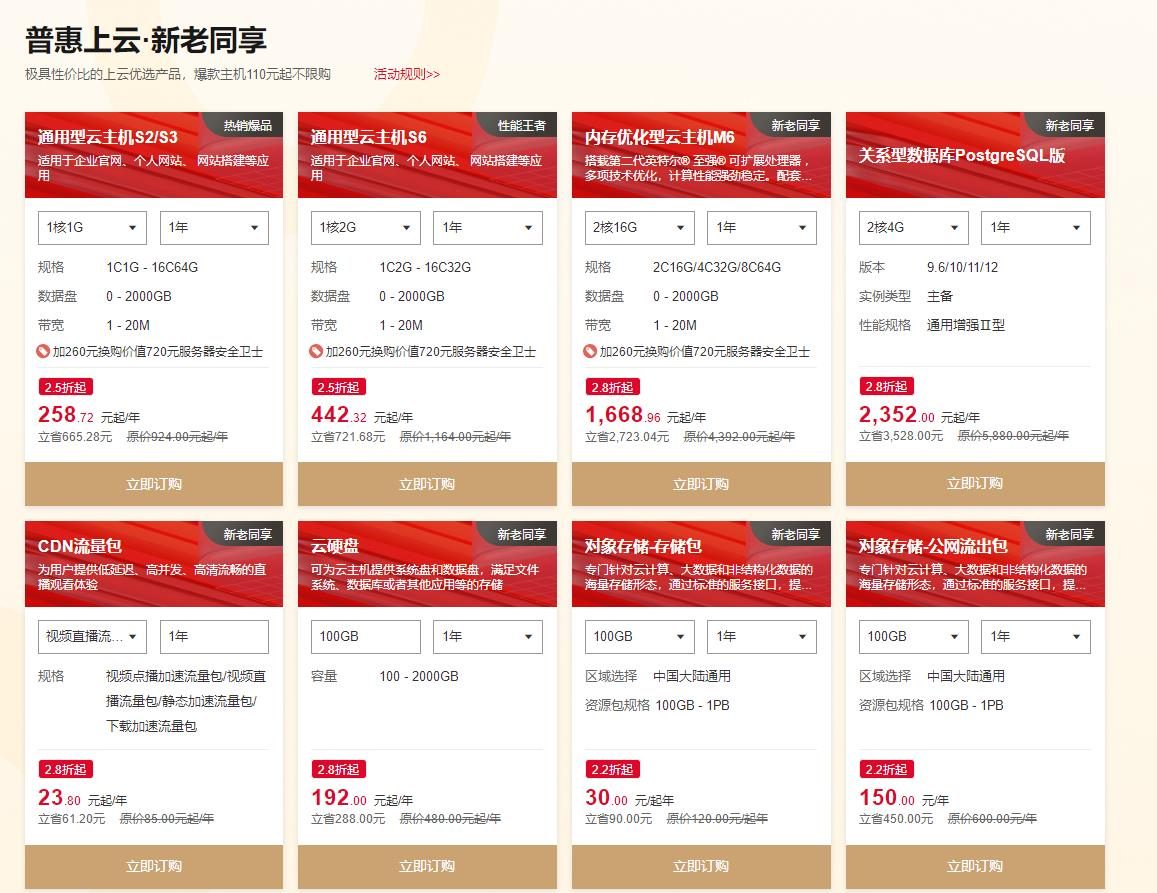Click price 442.32 元起/年
This screenshot has width=1157, height=893.
click(x=362, y=415)
